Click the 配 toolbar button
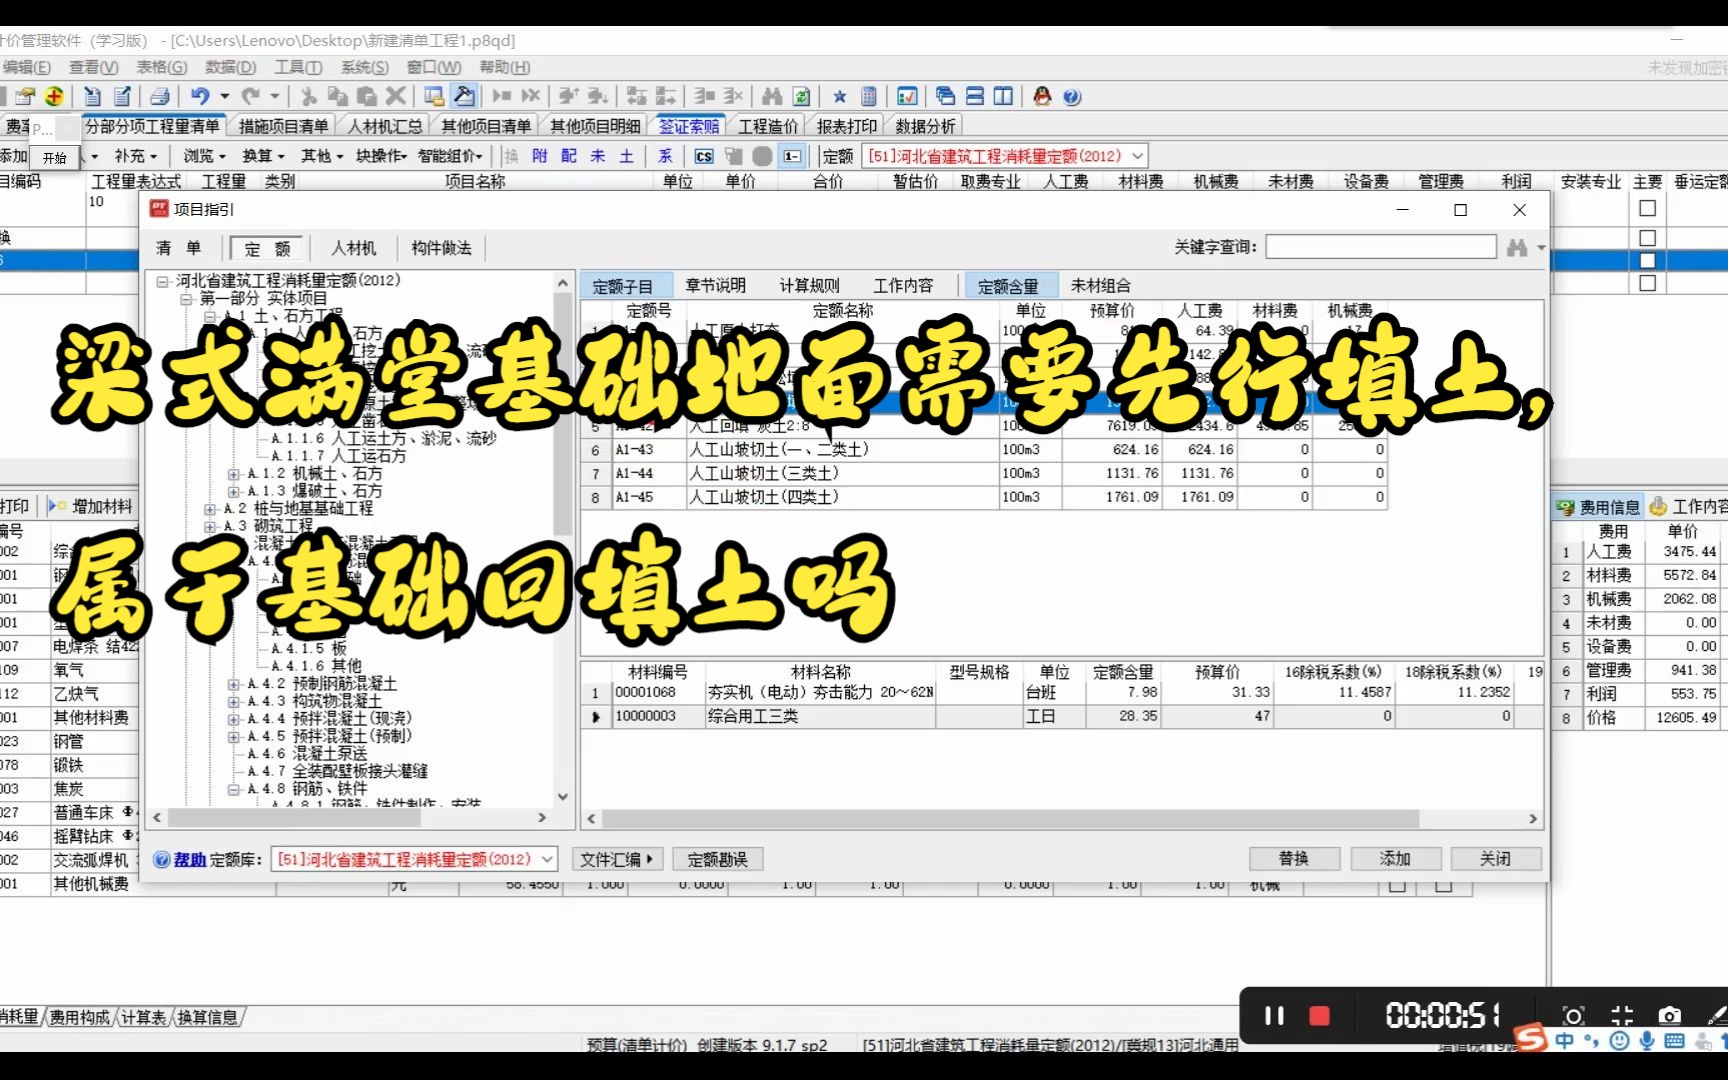 569,156
